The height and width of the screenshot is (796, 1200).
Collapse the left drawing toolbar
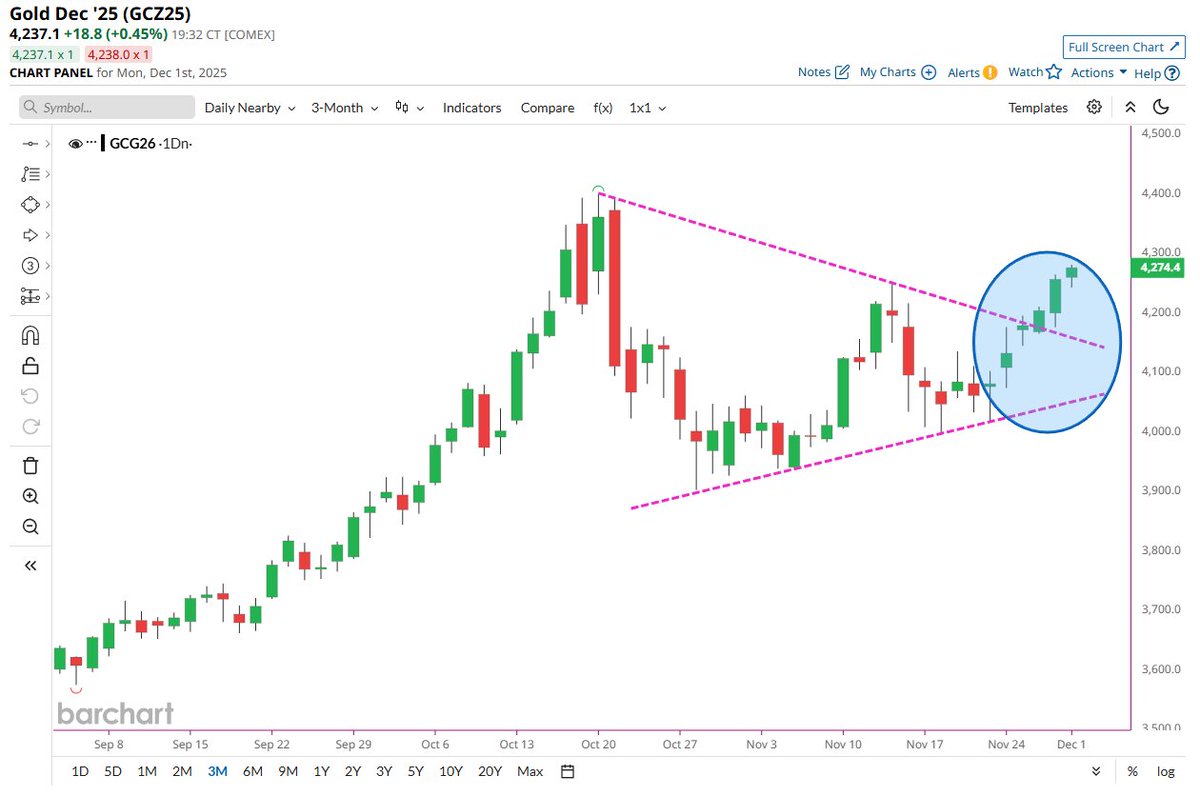30,565
